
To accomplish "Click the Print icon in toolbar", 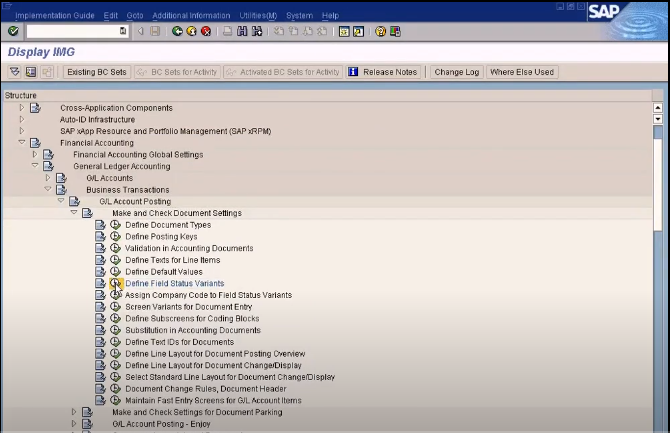I will pos(228,31).
